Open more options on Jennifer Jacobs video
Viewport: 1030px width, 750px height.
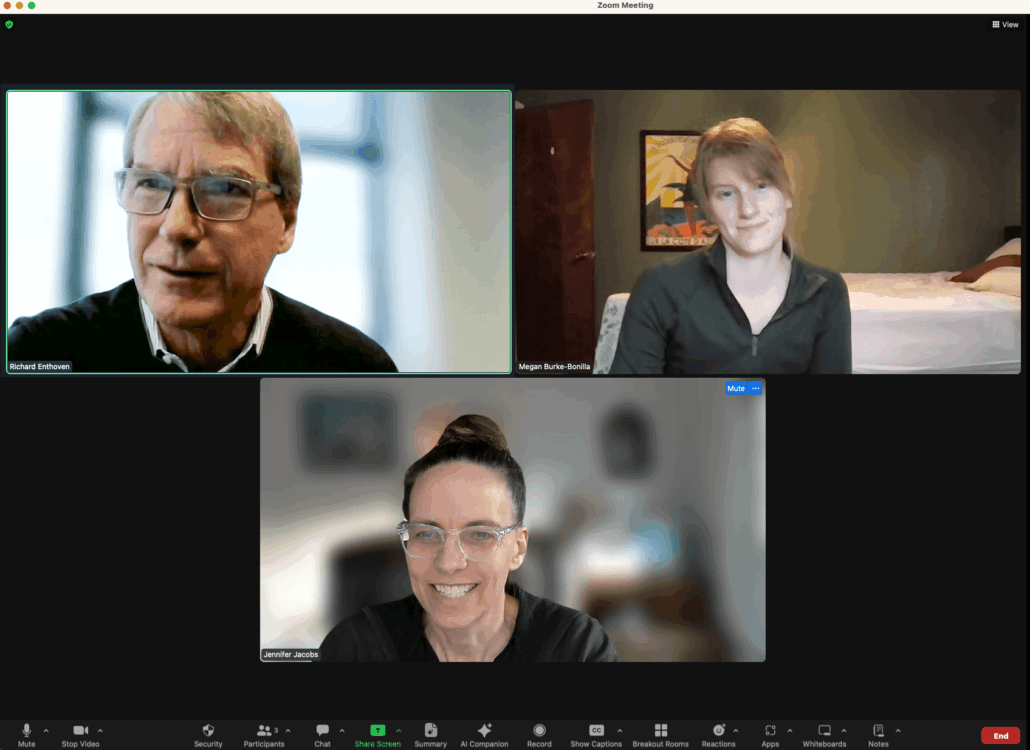coord(756,388)
